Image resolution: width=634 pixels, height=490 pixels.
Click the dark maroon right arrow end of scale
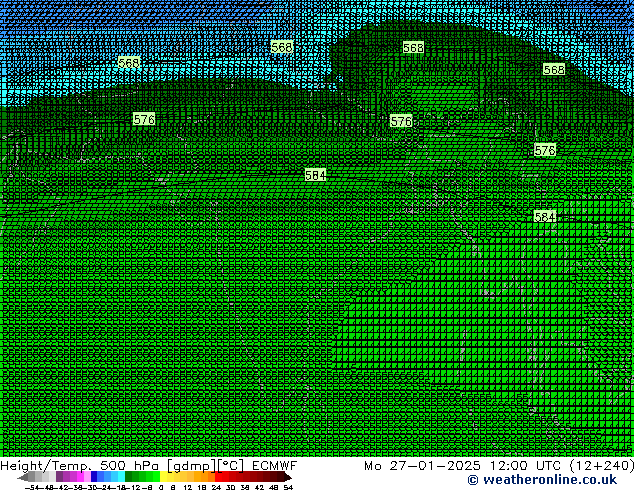click(287, 477)
